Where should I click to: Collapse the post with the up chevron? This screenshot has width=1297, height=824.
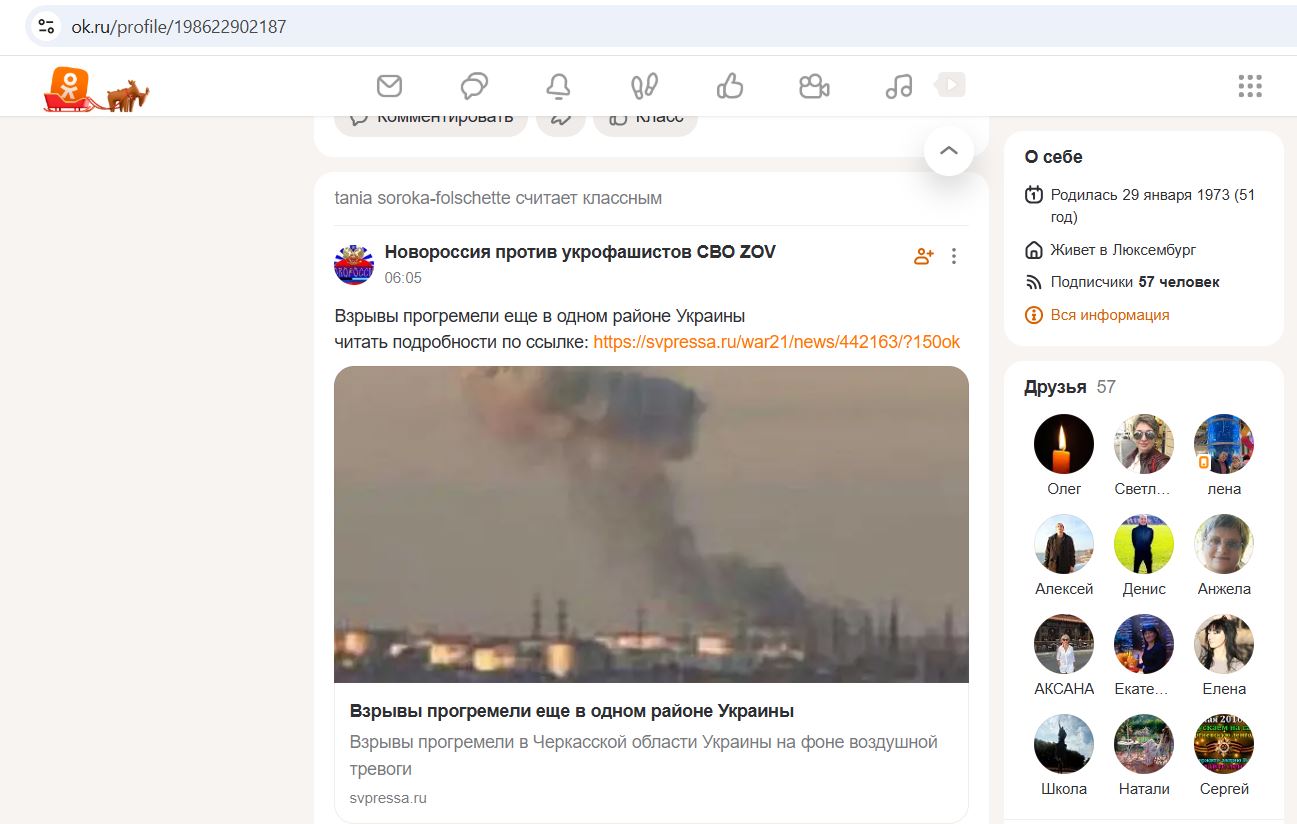(947, 151)
